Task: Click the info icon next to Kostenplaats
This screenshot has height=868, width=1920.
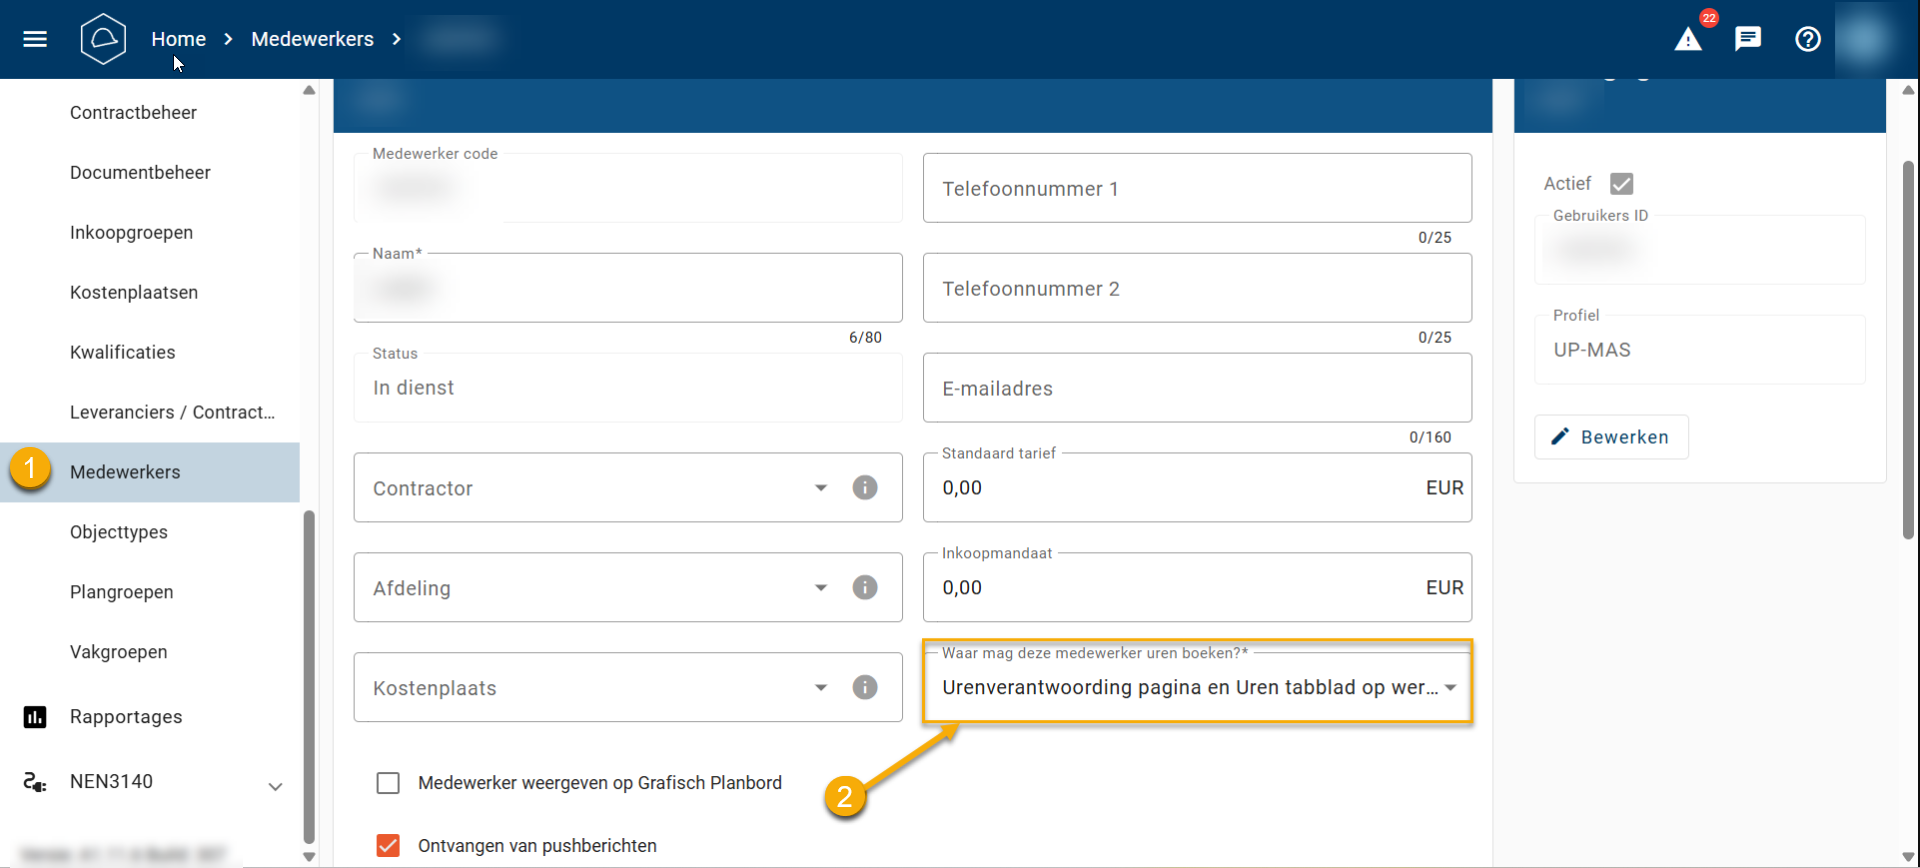Action: click(865, 688)
